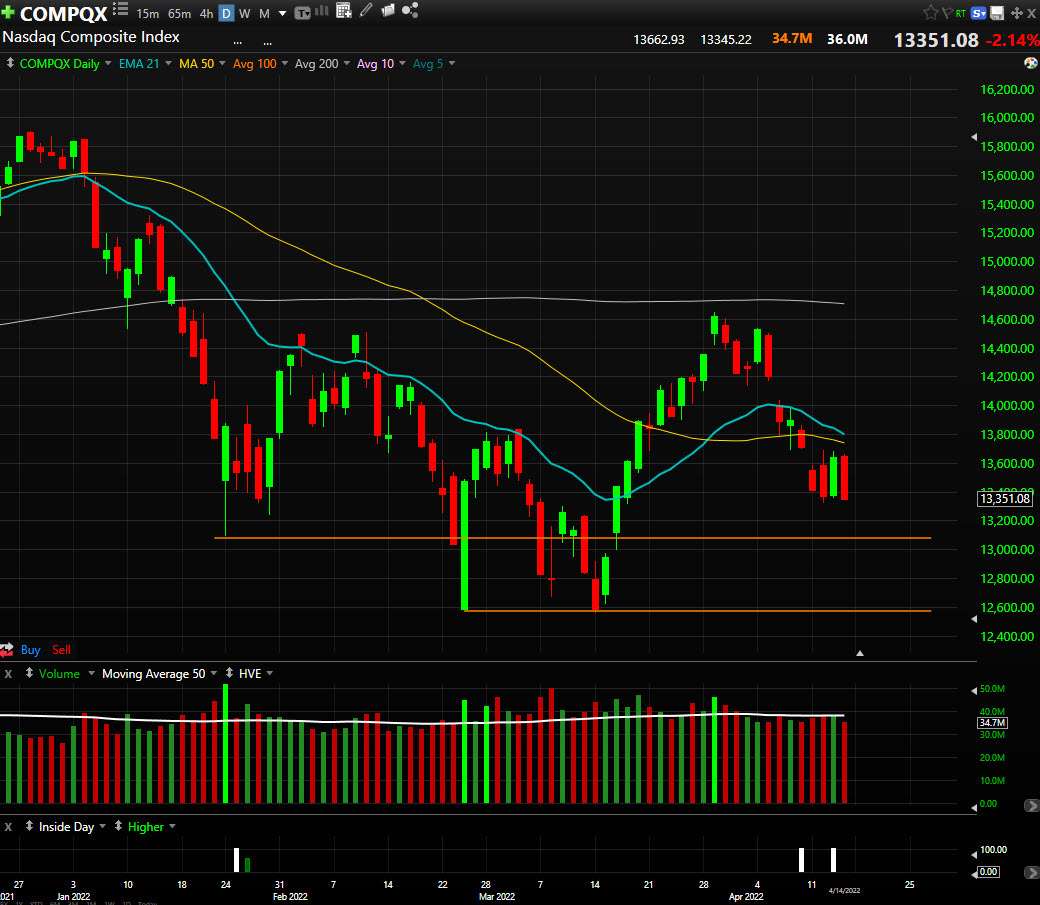The width and height of the screenshot is (1040, 905).
Task: Expand the Volume indicator dropdown
Action: pyautogui.click(x=91, y=673)
